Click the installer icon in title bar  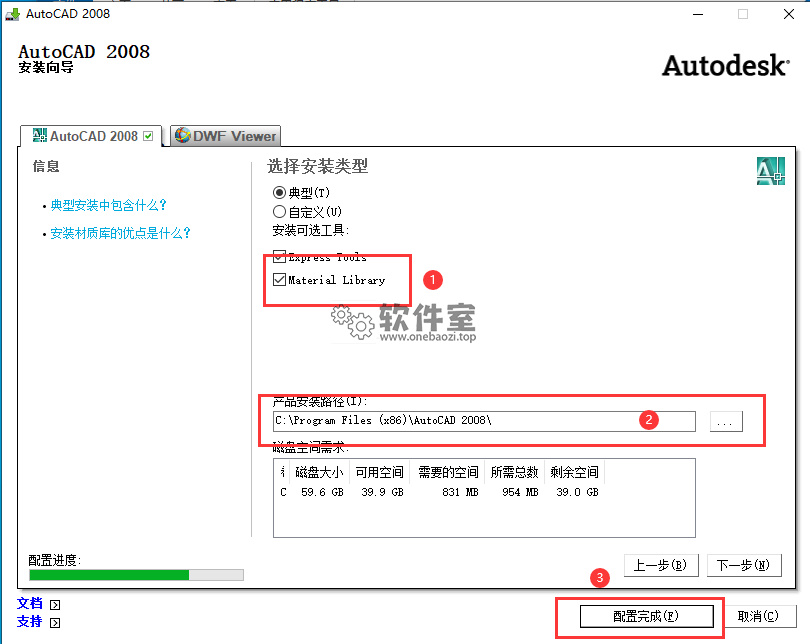click(x=12, y=14)
